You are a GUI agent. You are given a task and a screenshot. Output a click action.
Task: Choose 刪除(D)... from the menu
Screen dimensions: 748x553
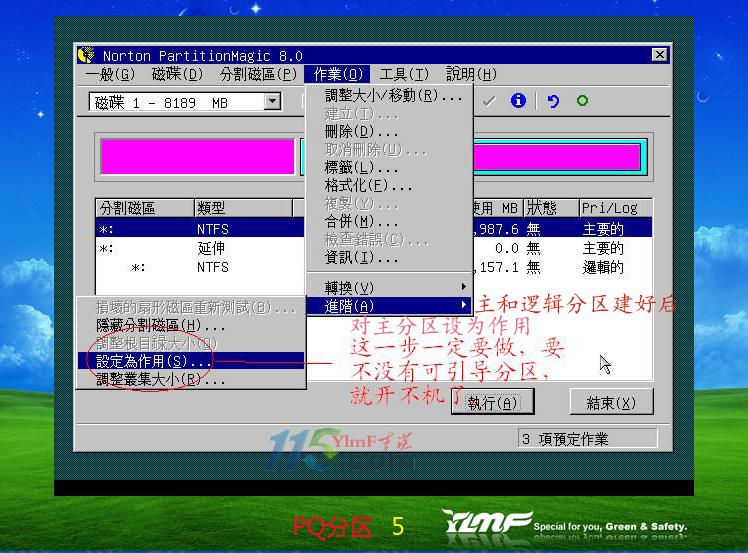click(x=389, y=131)
